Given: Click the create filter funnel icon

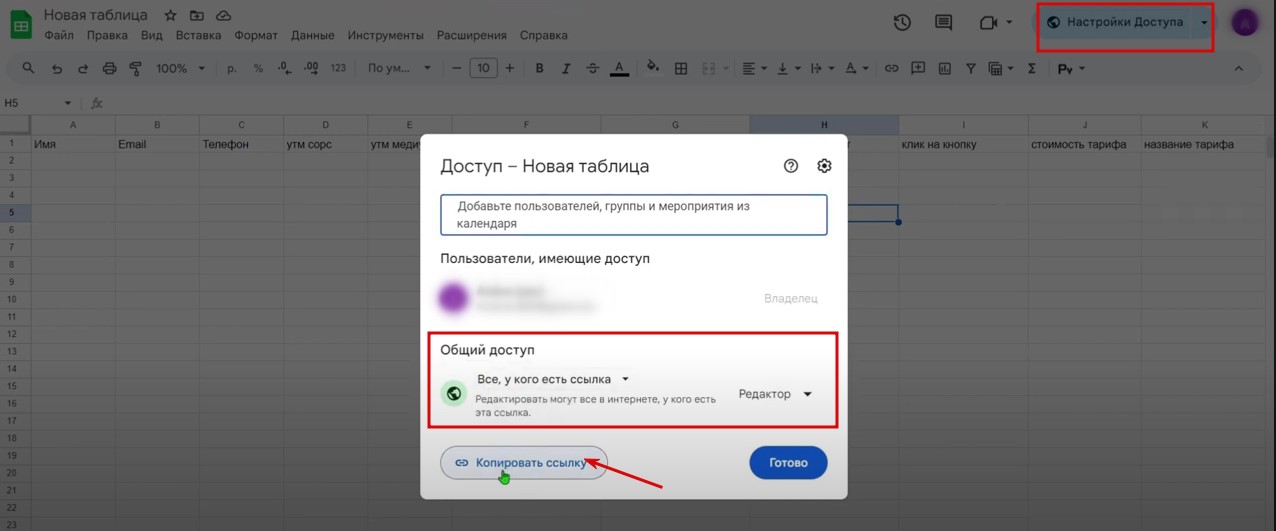Looking at the screenshot, I should click(x=969, y=68).
